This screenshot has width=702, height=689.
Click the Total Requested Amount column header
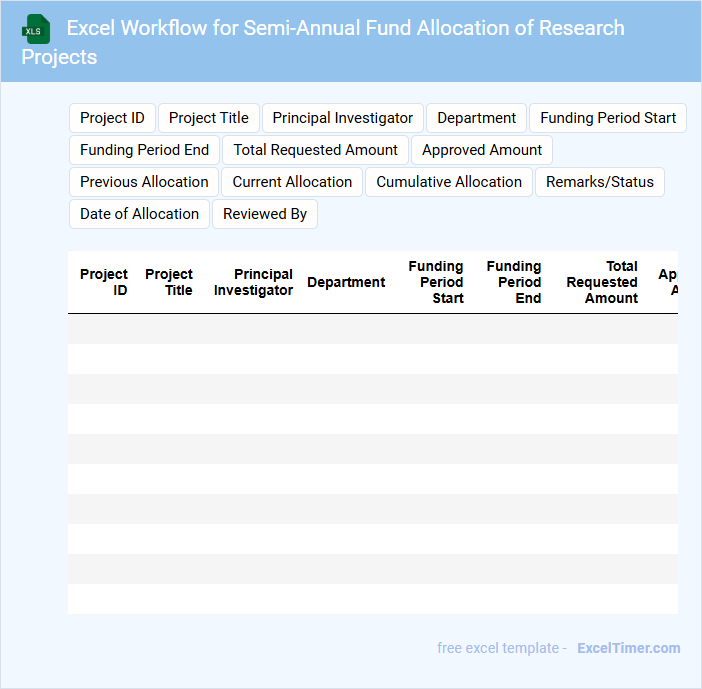click(602, 282)
